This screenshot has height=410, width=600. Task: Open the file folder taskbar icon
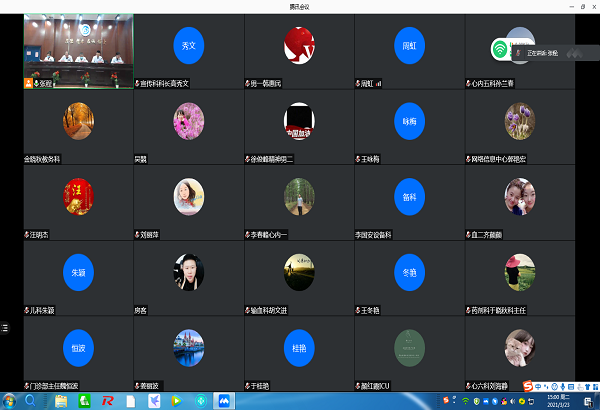[61, 401]
